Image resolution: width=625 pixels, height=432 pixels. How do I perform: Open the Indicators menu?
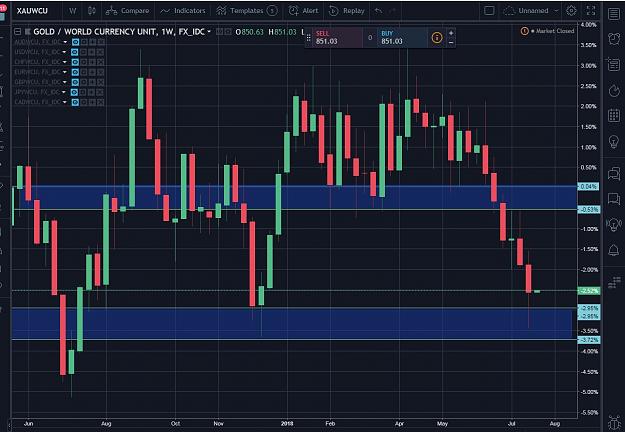tap(183, 11)
